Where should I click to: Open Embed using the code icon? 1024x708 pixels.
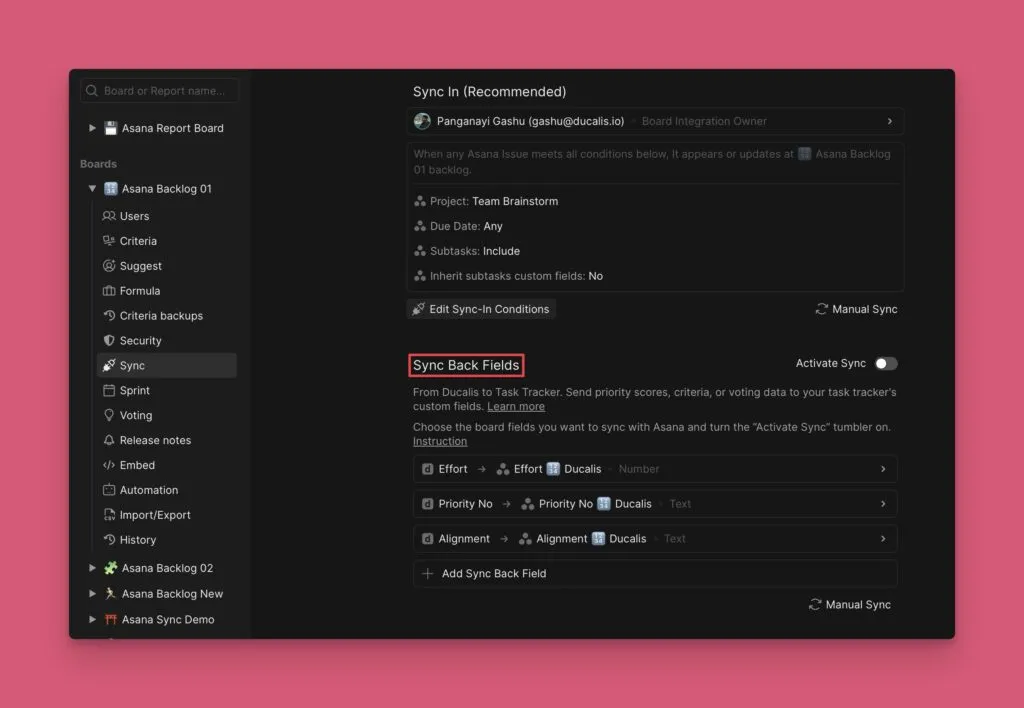110,465
